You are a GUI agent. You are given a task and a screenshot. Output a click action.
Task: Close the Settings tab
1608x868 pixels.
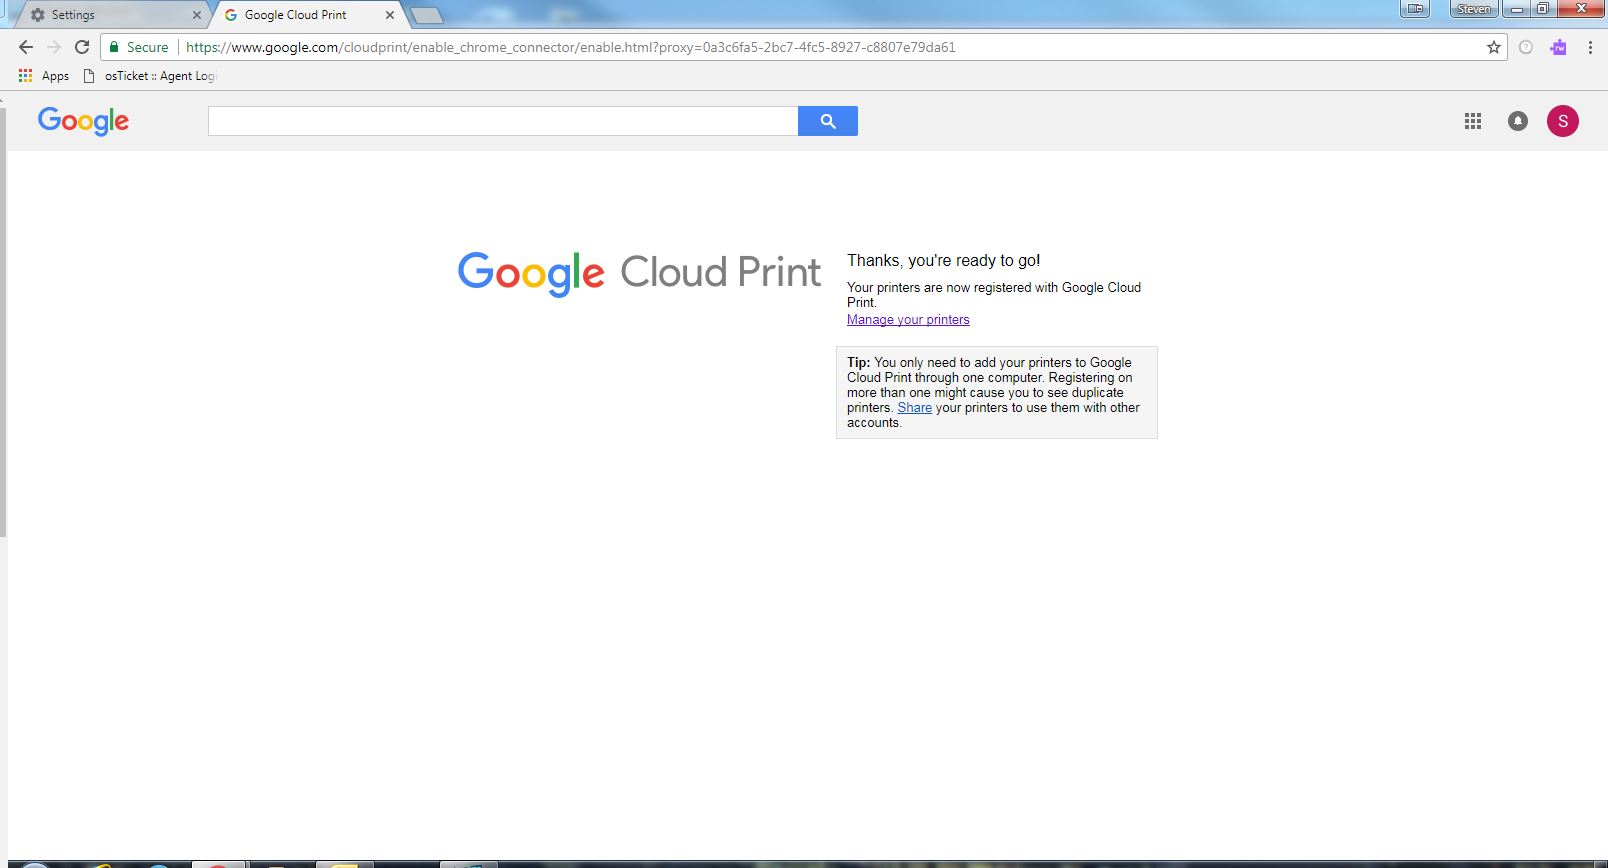[x=197, y=15]
